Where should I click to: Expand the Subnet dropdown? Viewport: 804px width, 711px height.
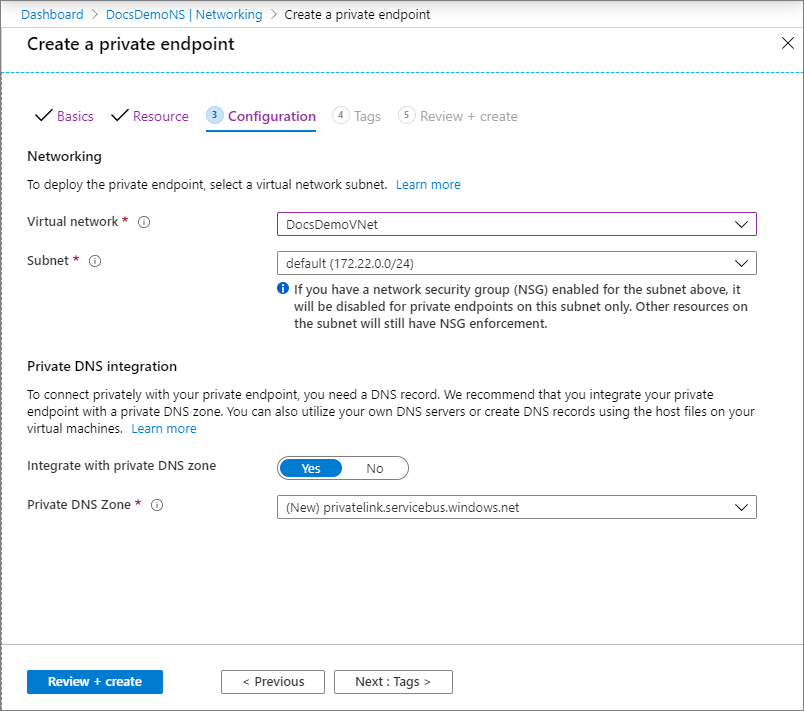(x=516, y=263)
